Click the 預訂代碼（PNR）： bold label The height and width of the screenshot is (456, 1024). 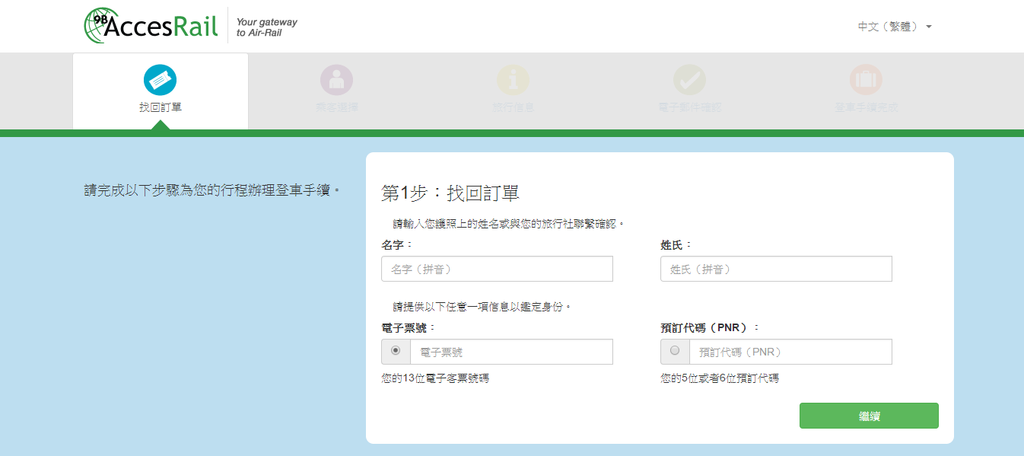pyautogui.click(x=711, y=327)
